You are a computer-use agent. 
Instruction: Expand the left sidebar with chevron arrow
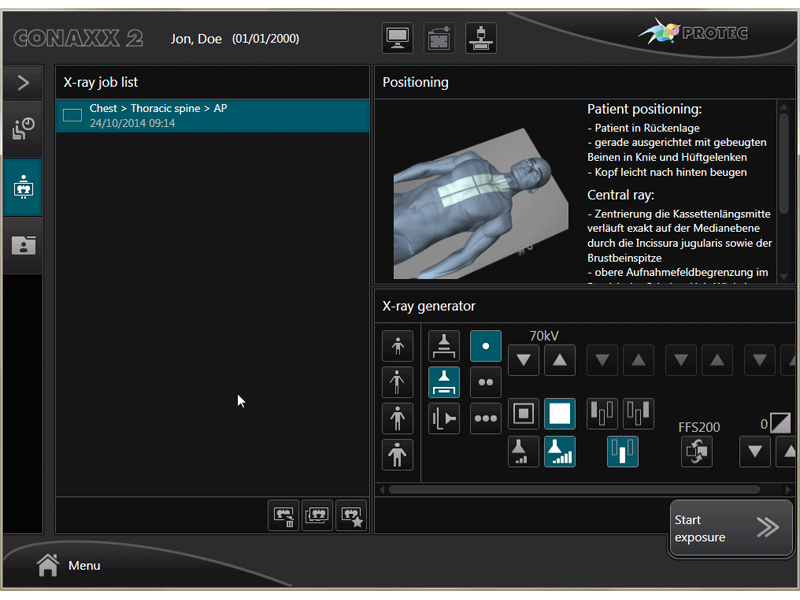pyautogui.click(x=22, y=83)
